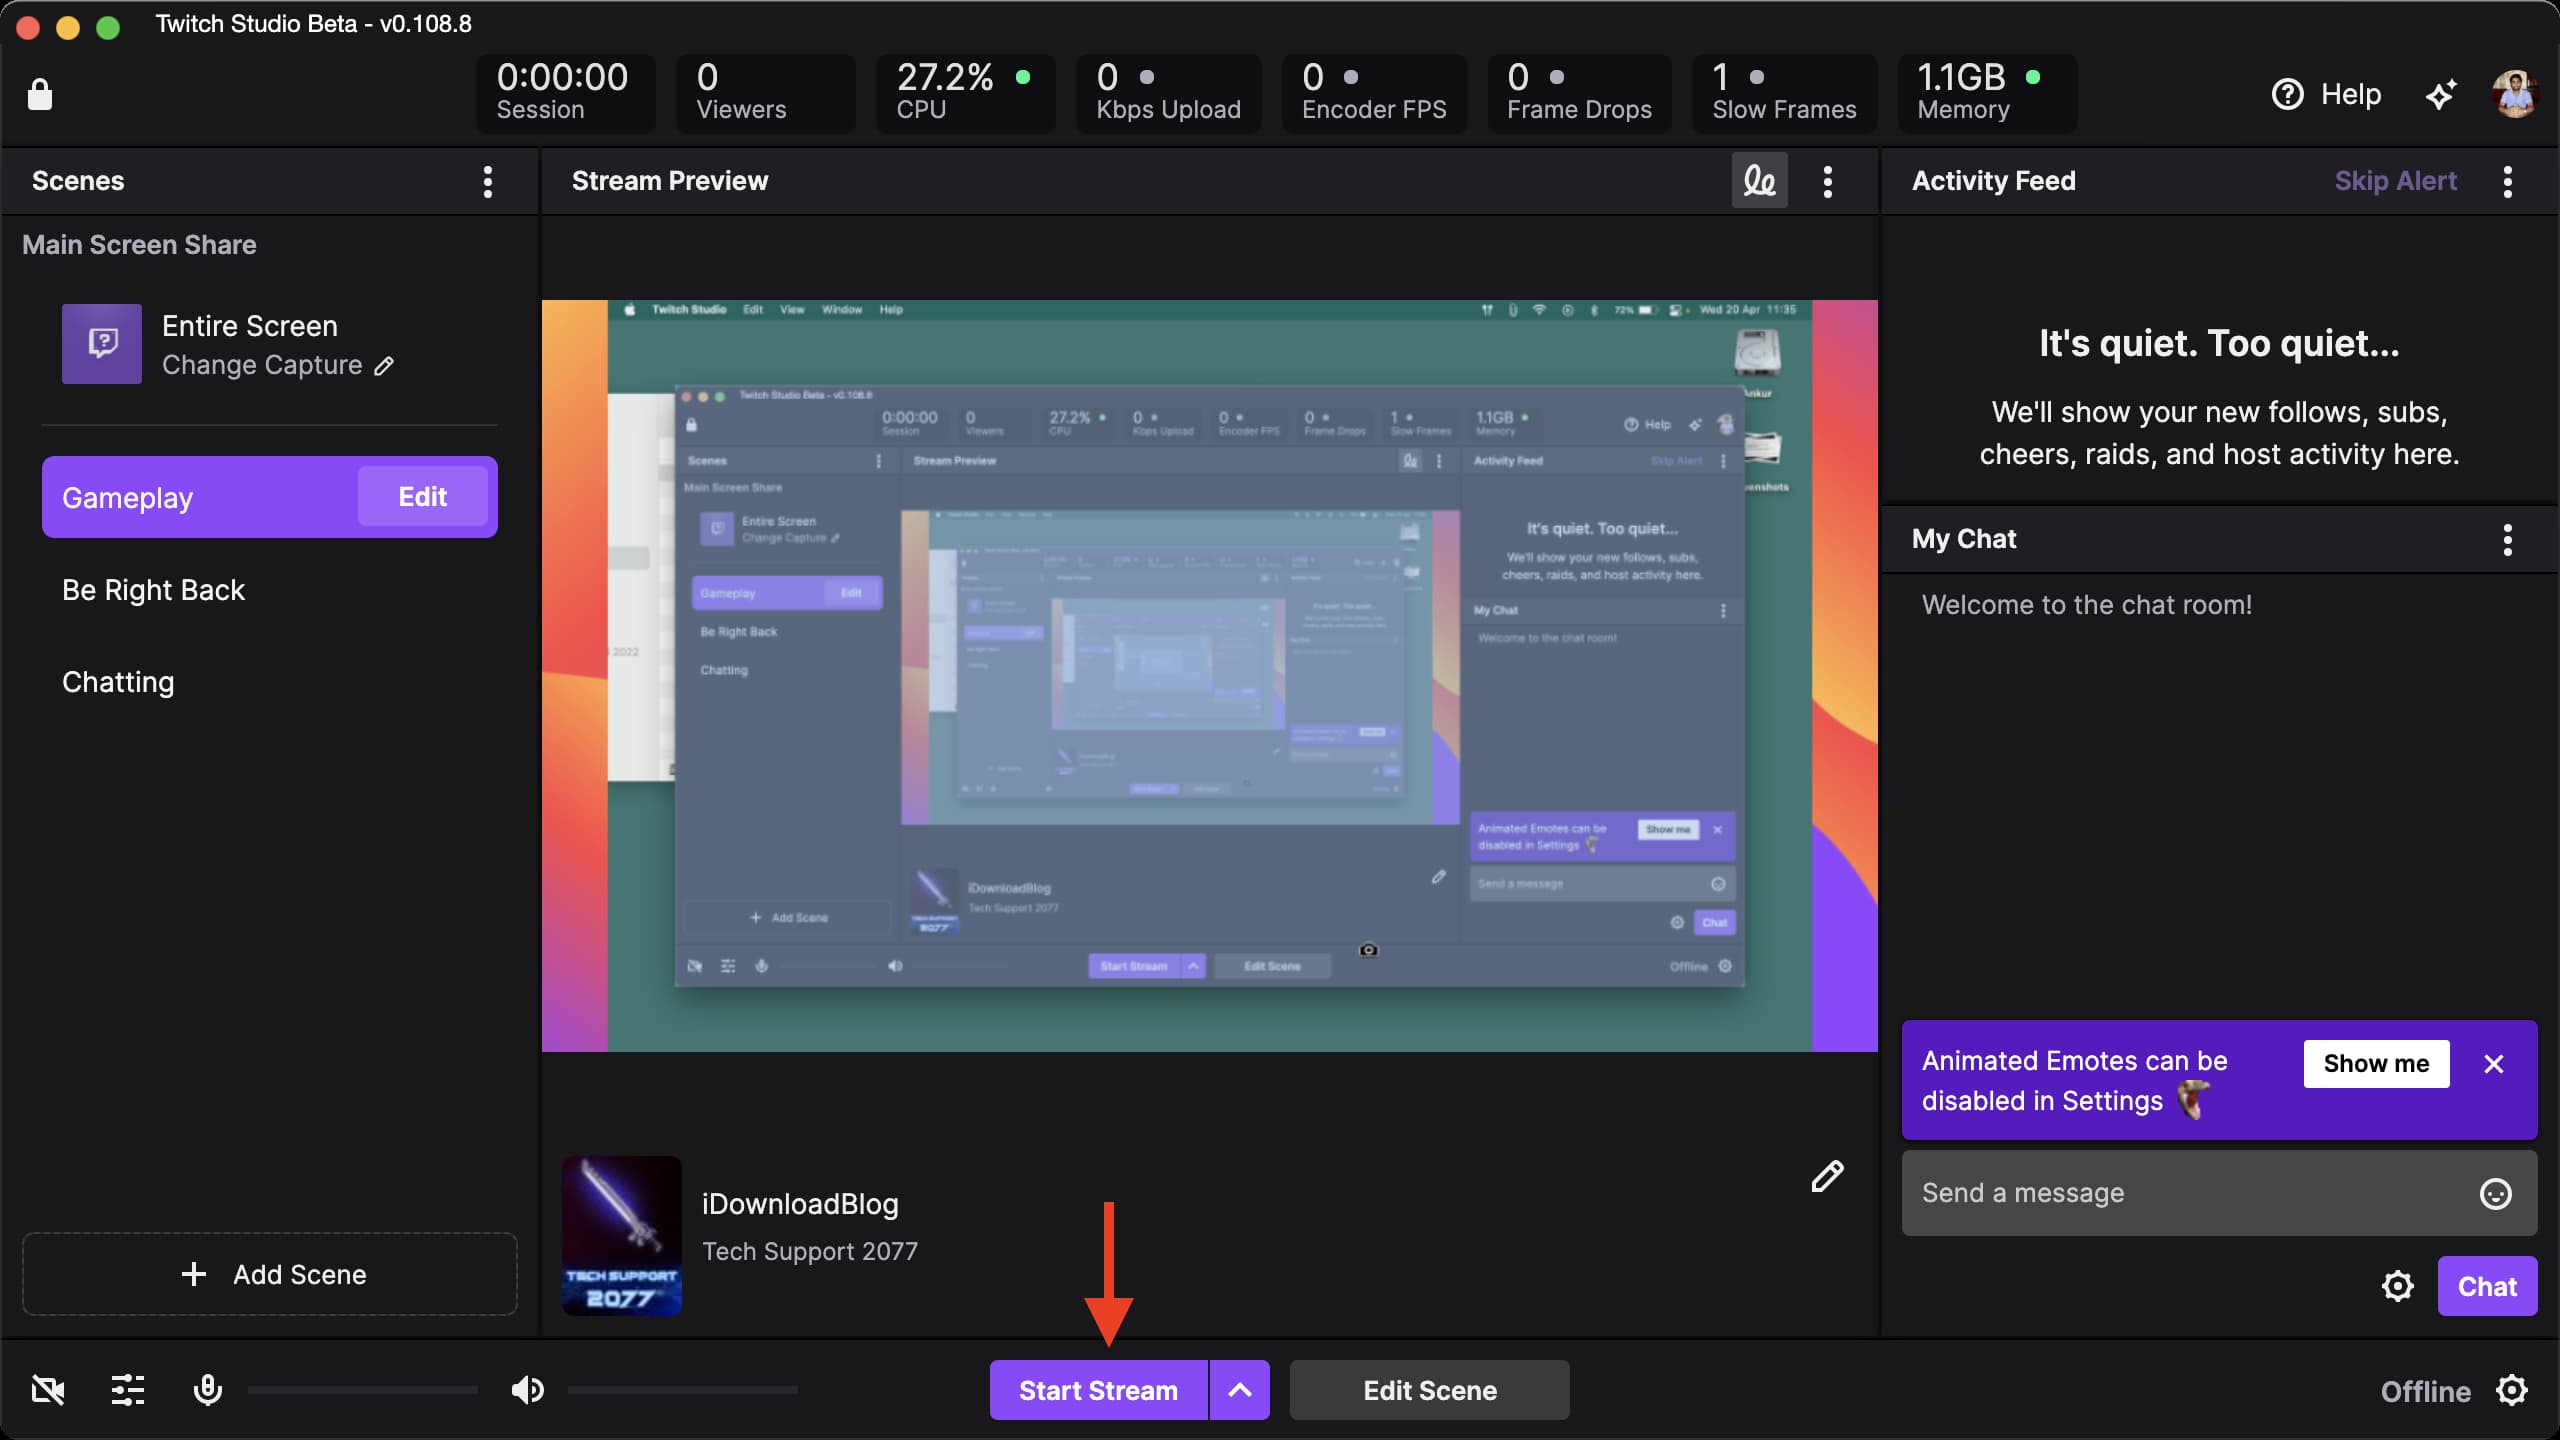Open stream settings gear near Offline
This screenshot has width=2560, height=1440.
coord(2512,1390)
